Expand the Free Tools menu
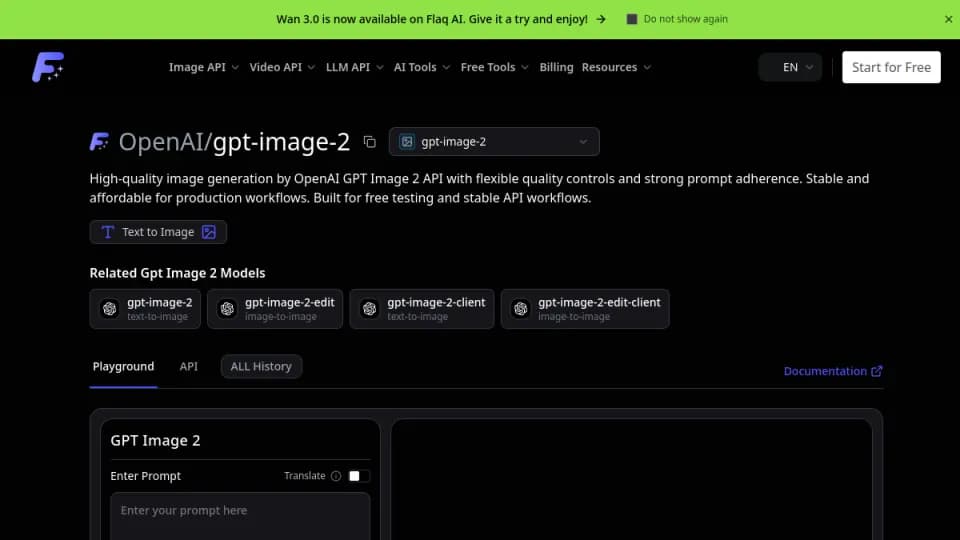 coord(494,67)
